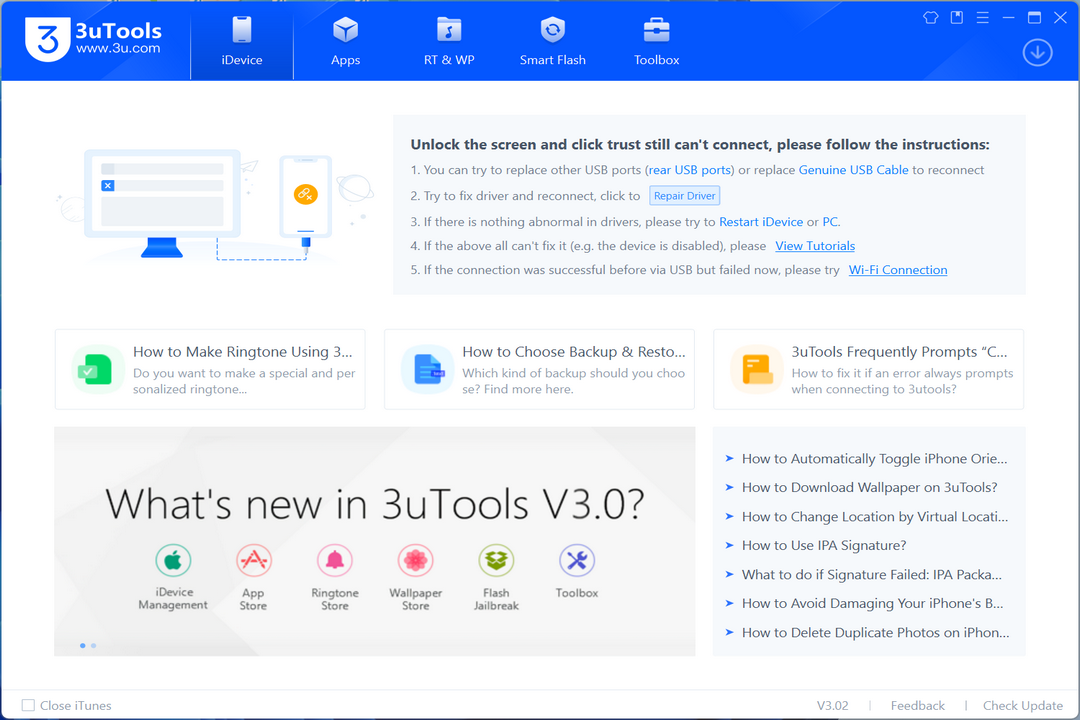Open the hamburger menu in title bar
Viewport: 1080px width, 720px height.
click(x=983, y=18)
